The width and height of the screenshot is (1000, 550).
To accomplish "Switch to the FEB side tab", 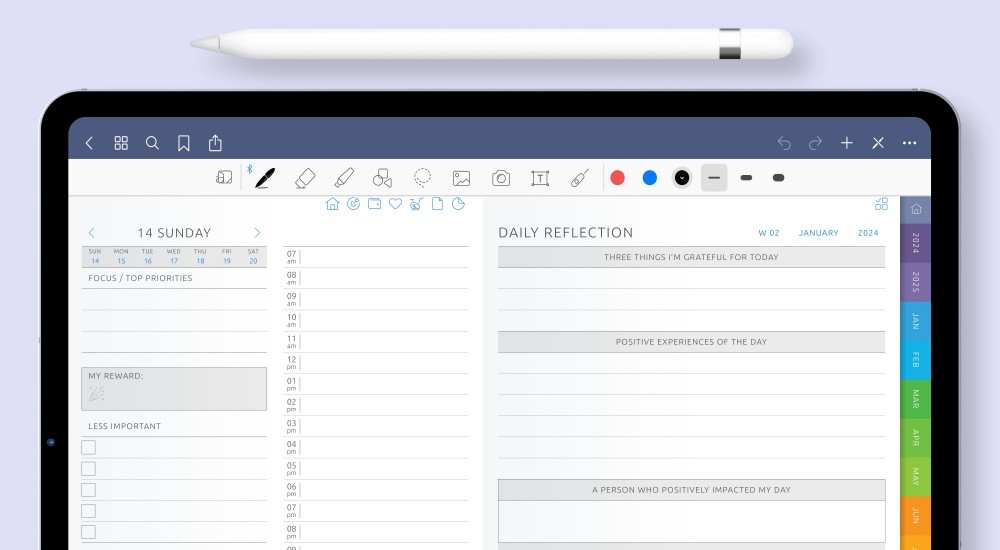I will tap(916, 360).
